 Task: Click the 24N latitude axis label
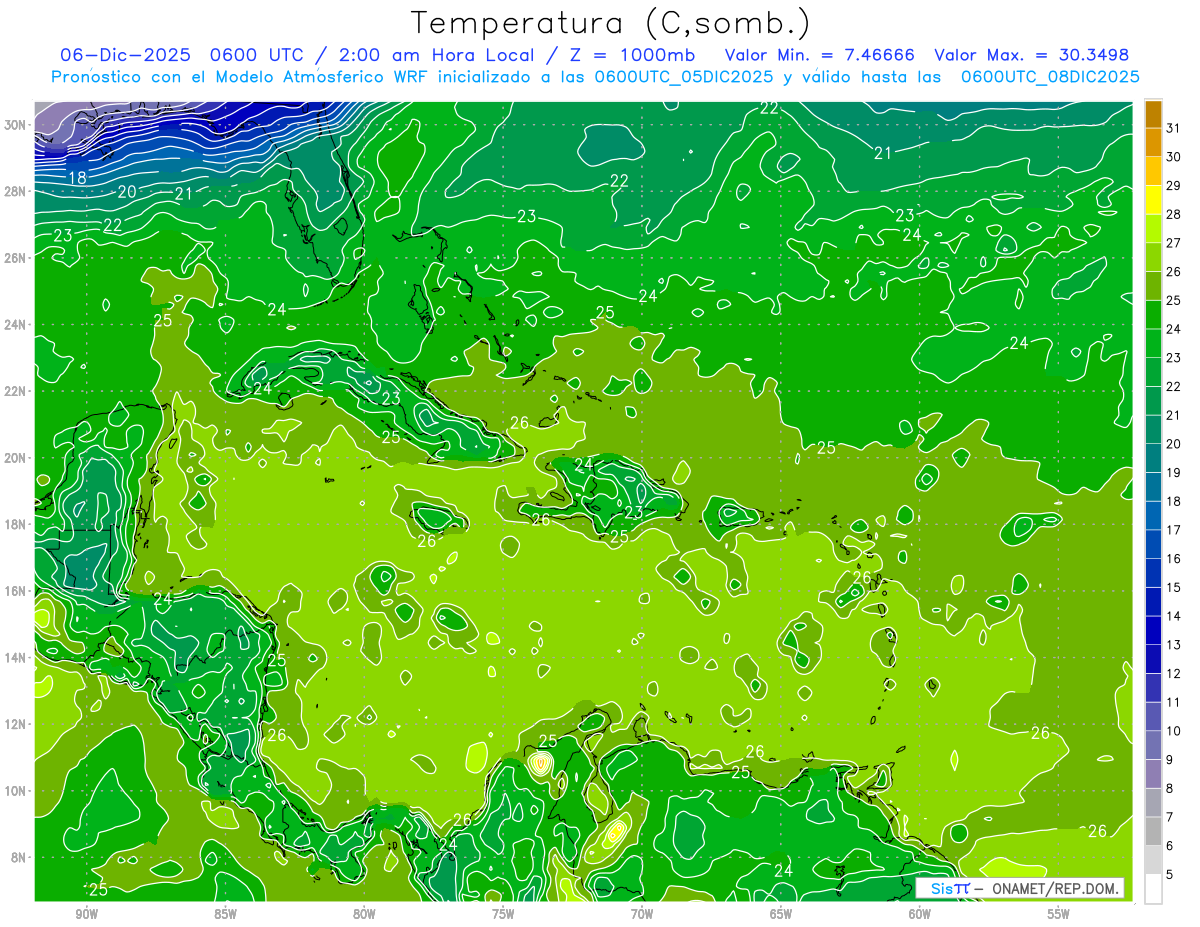click(17, 324)
